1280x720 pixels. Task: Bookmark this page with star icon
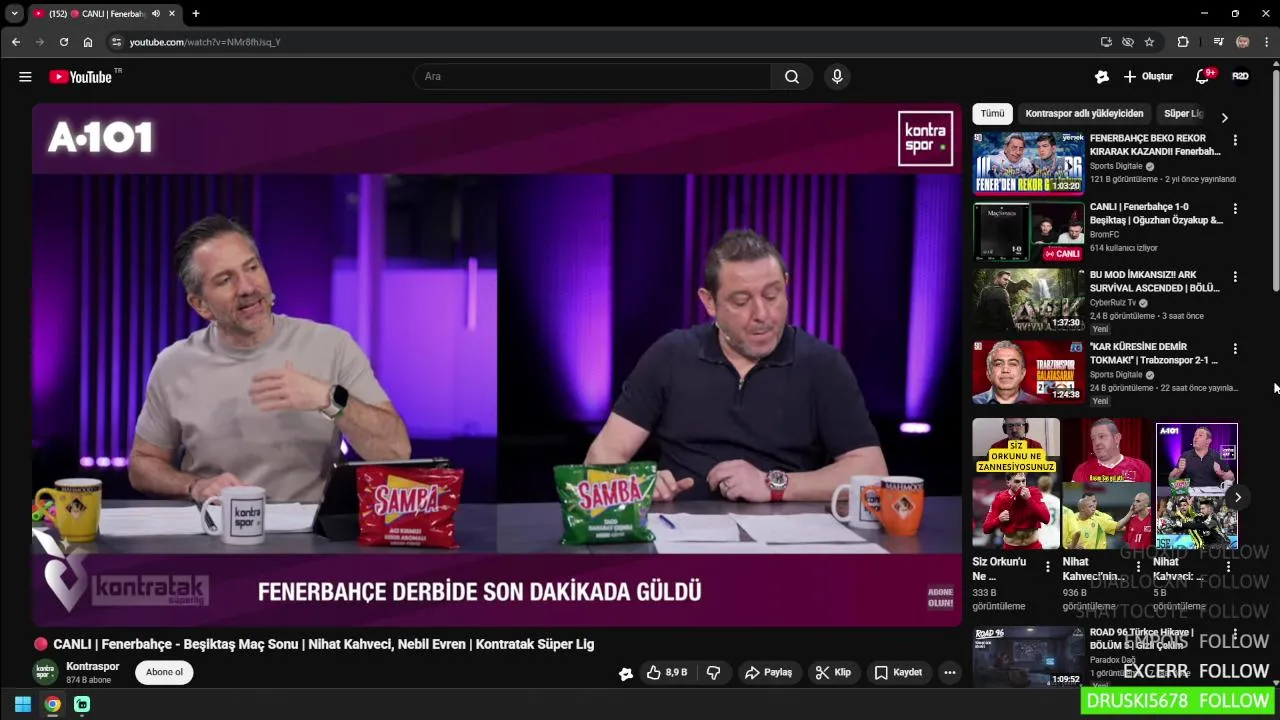point(1149,42)
